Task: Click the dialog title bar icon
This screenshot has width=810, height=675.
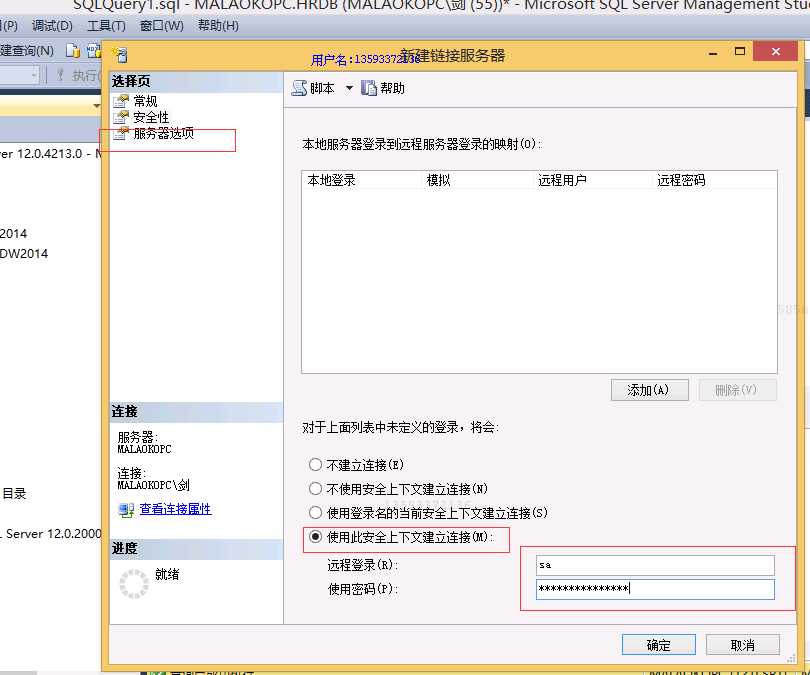Action: (x=120, y=55)
